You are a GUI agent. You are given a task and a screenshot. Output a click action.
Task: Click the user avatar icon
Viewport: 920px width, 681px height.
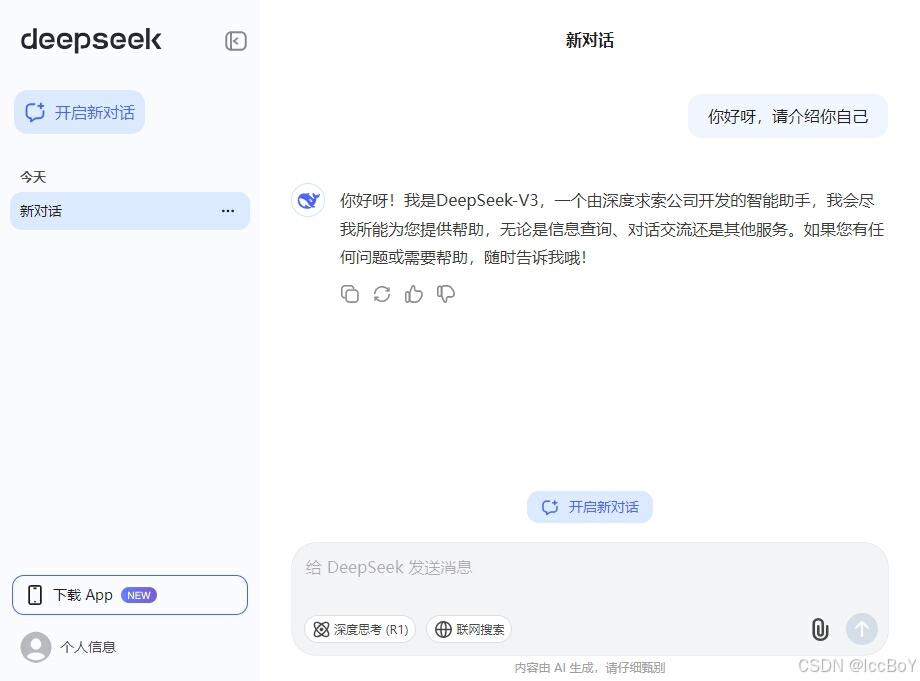(x=36, y=647)
